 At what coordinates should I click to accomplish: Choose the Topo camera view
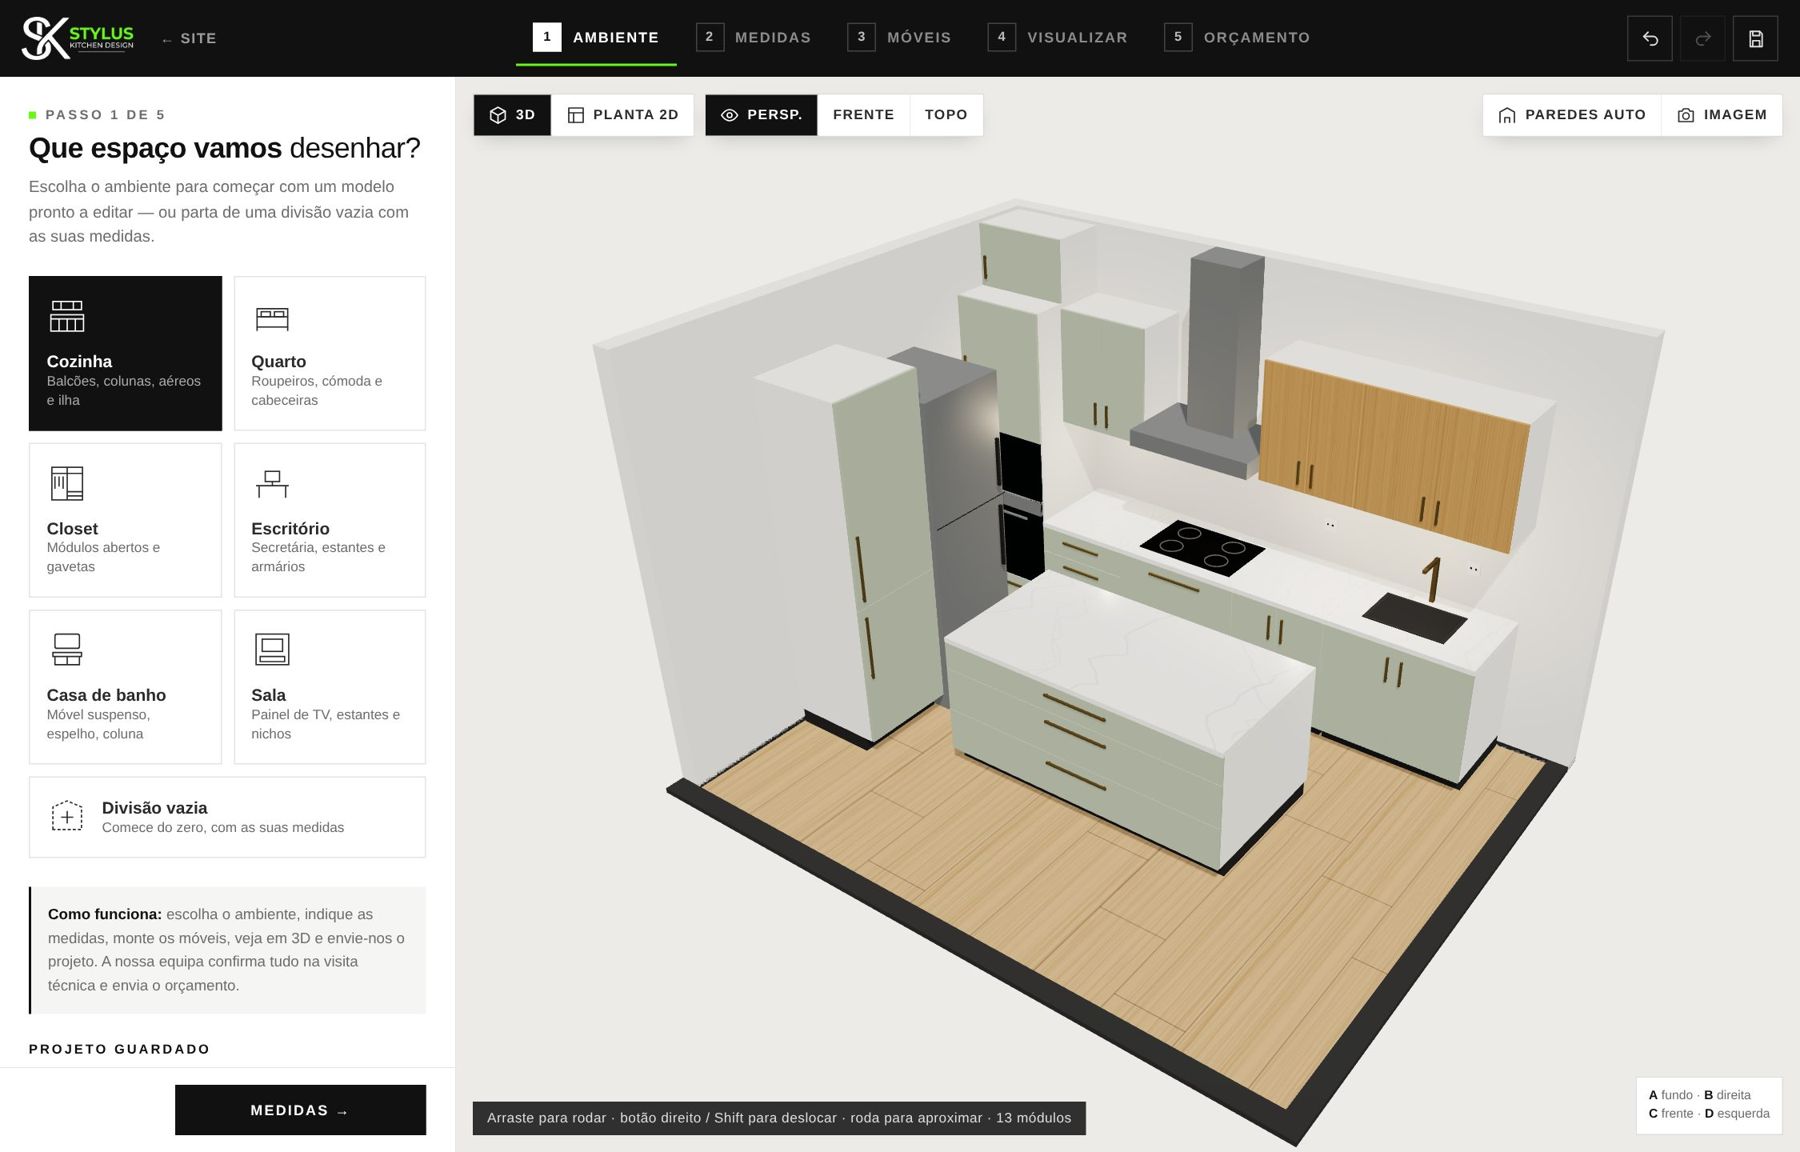(x=946, y=115)
